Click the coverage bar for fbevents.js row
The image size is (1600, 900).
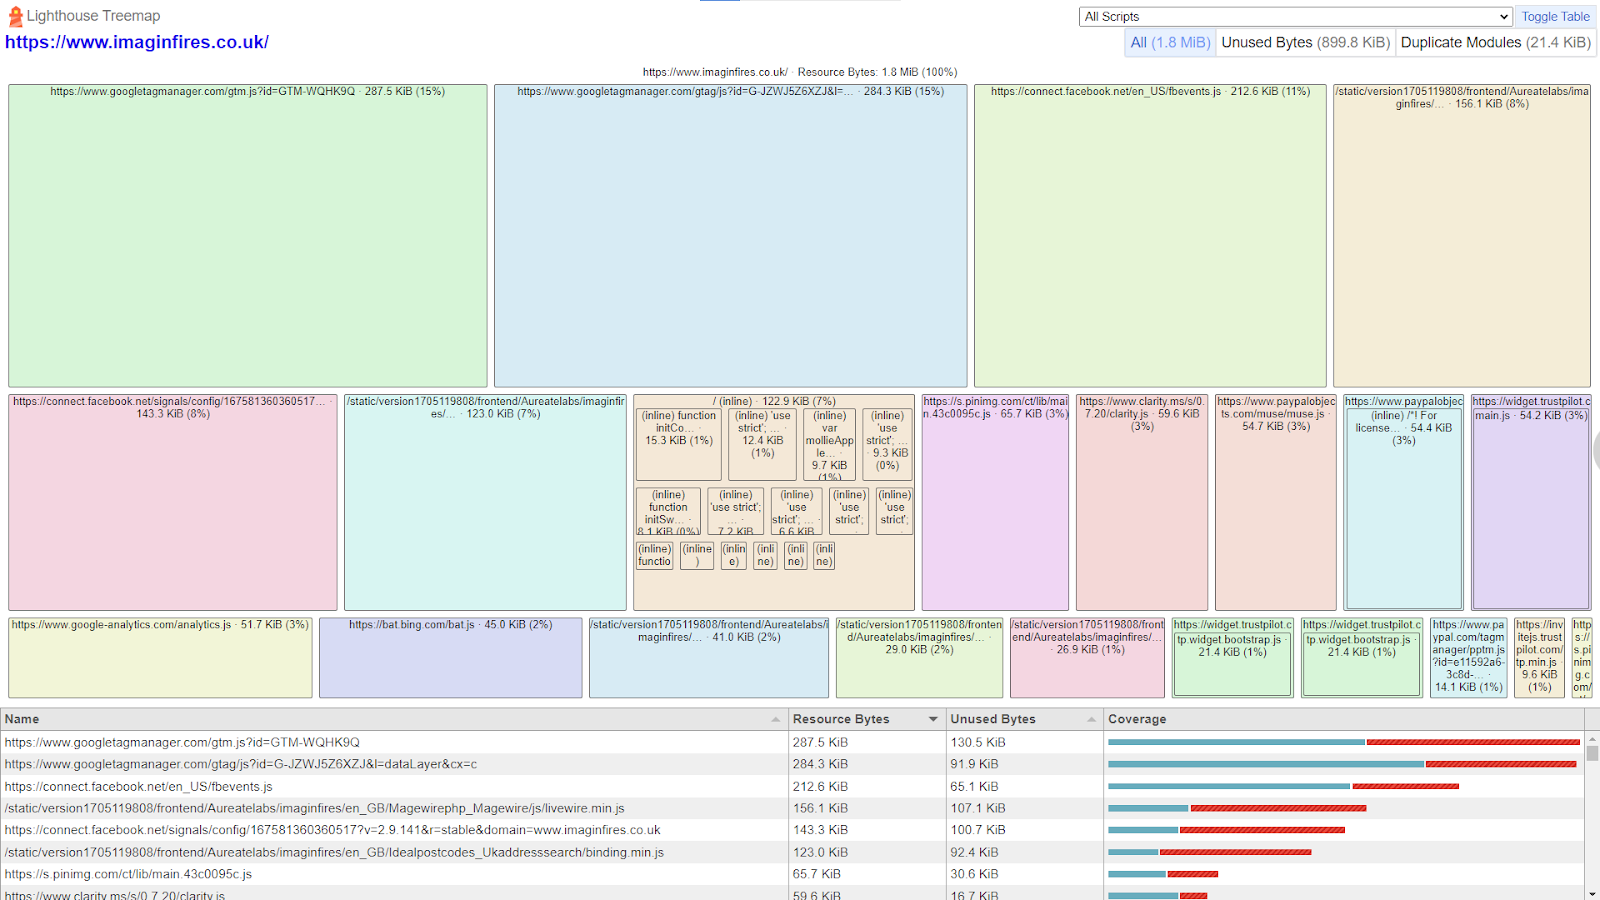1283,786
